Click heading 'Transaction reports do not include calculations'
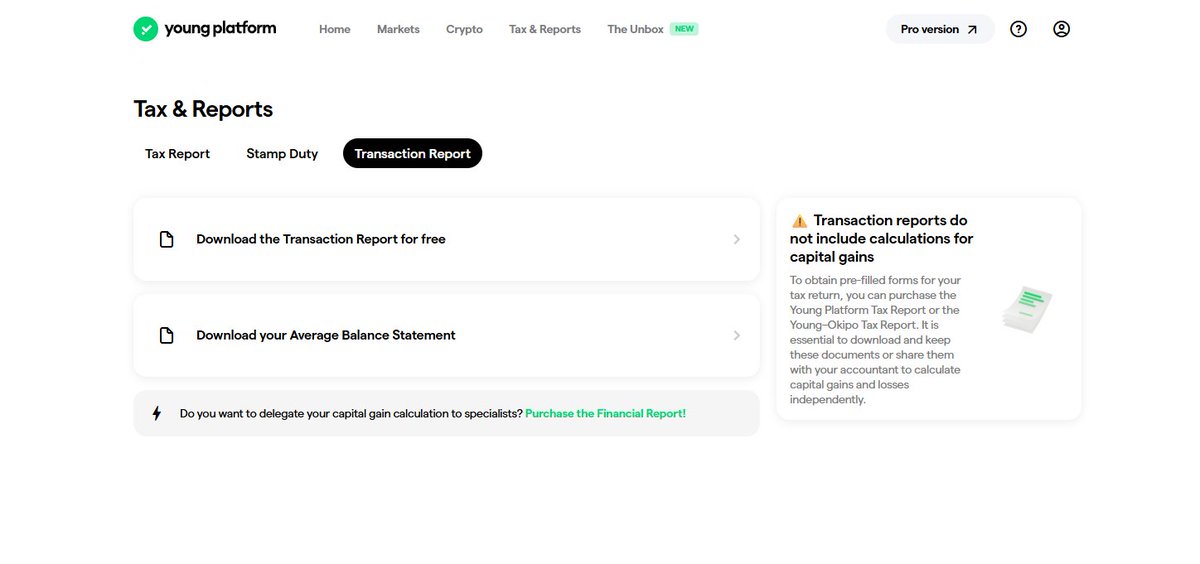 (x=881, y=239)
